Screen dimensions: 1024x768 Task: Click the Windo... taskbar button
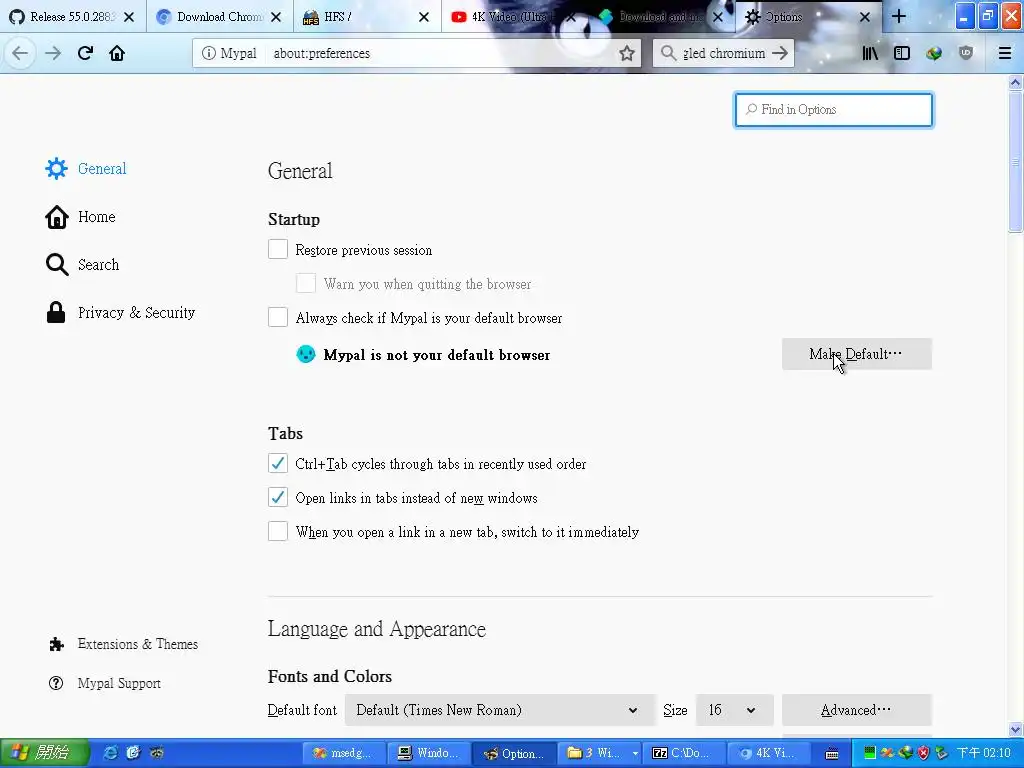429,753
